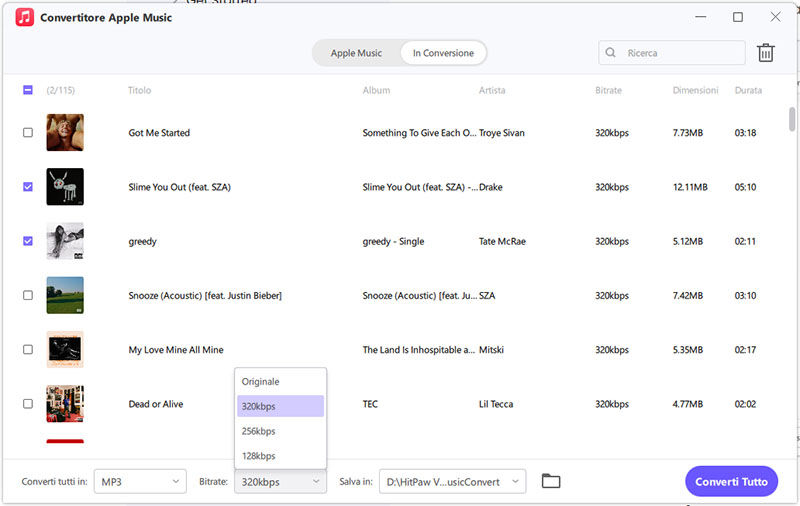Switch to the In Conversione tab
800x506 pixels.
coord(443,53)
